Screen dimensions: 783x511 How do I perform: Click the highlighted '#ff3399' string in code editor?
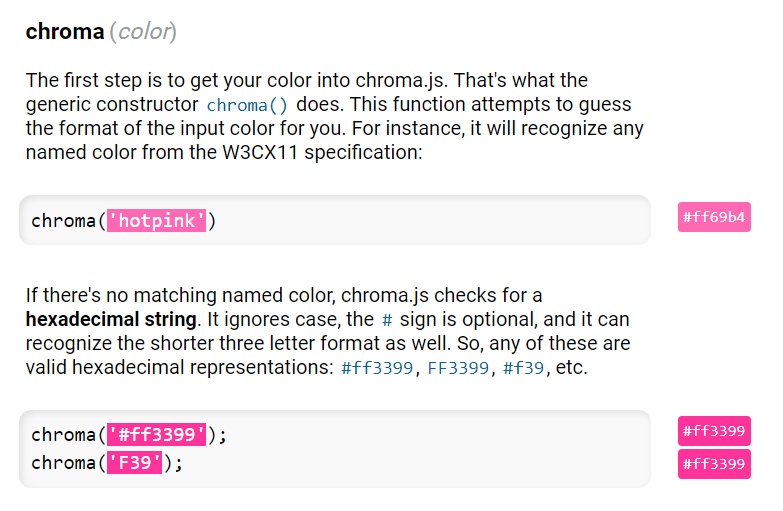(157, 435)
